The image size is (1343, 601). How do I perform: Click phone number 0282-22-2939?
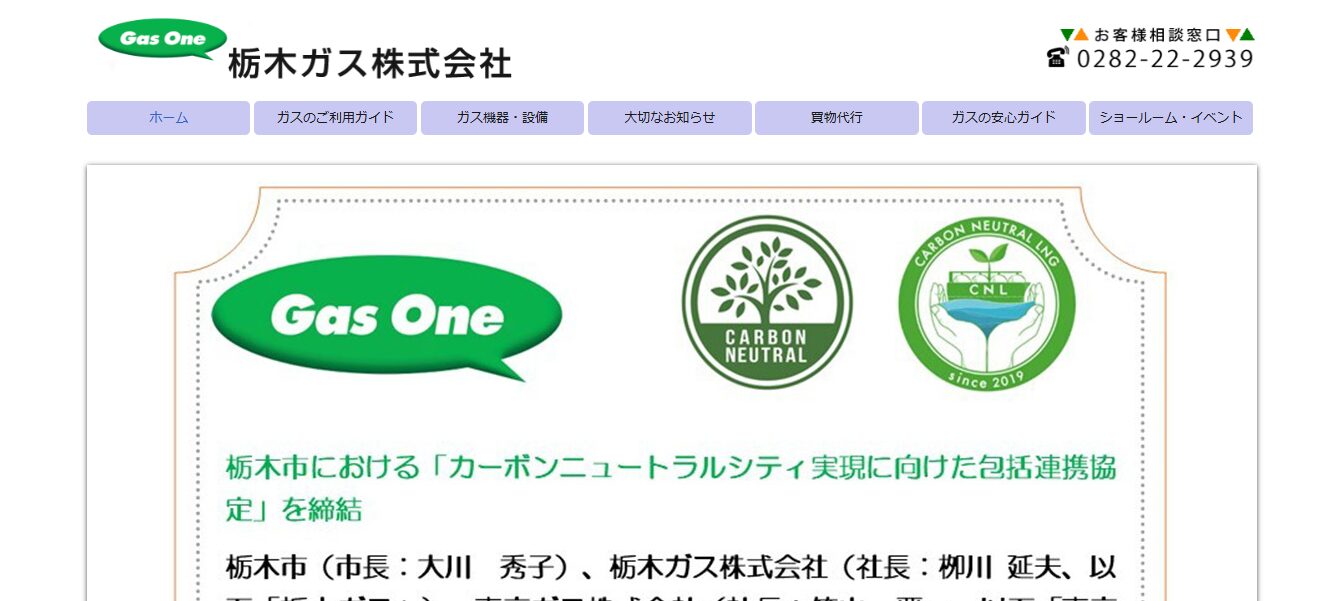pos(1165,59)
